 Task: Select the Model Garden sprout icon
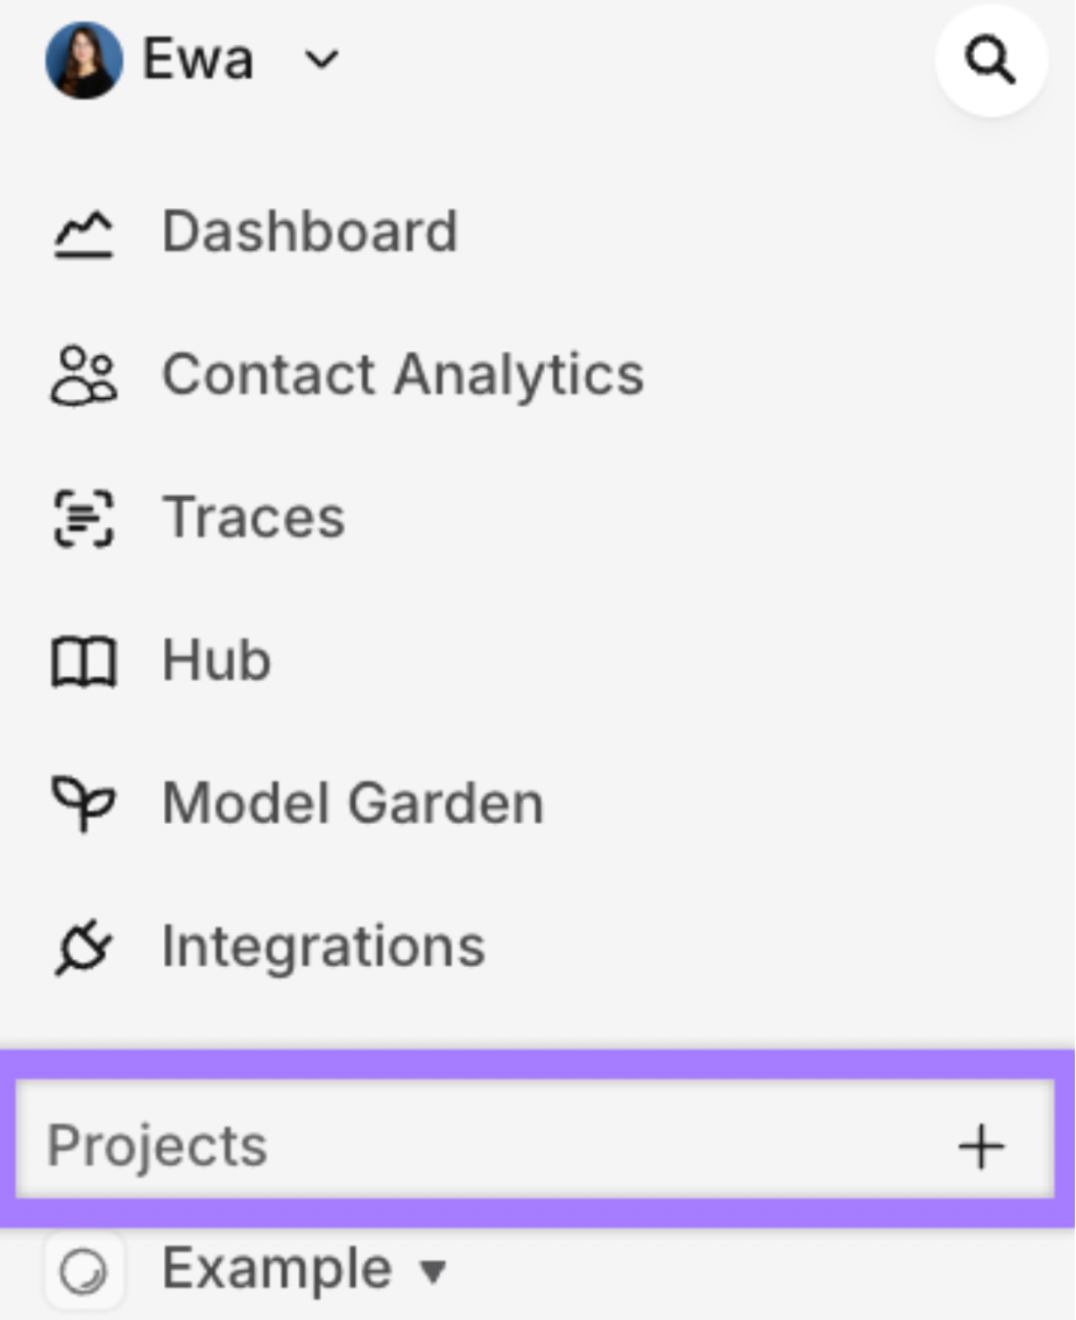pyautogui.click(x=80, y=801)
